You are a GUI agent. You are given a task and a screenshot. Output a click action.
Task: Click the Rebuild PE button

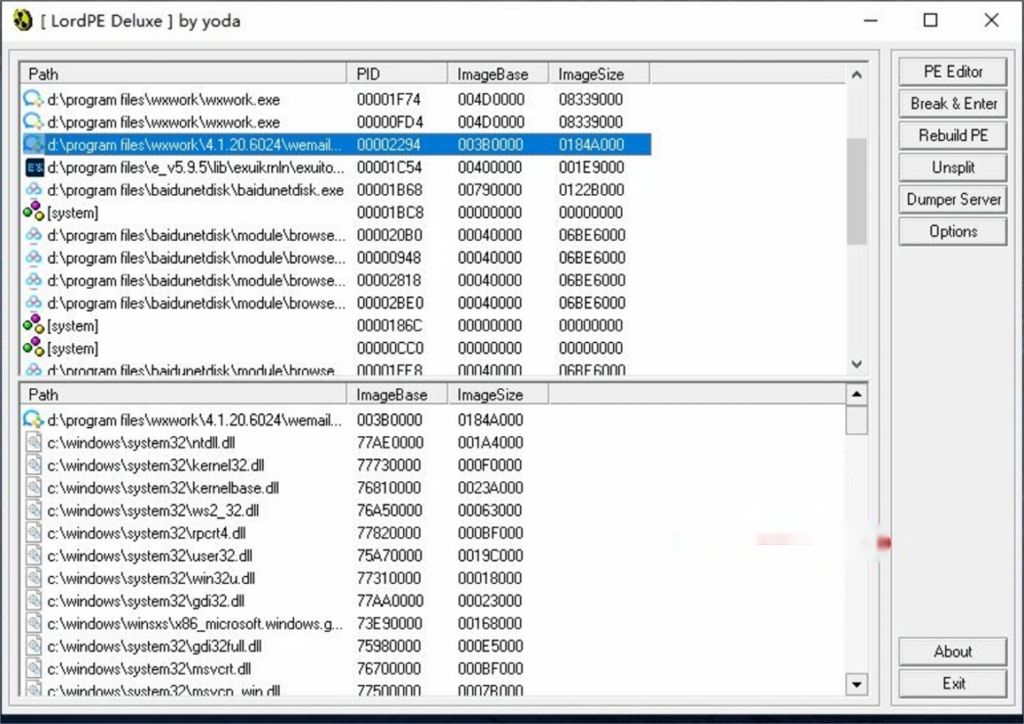(952, 136)
